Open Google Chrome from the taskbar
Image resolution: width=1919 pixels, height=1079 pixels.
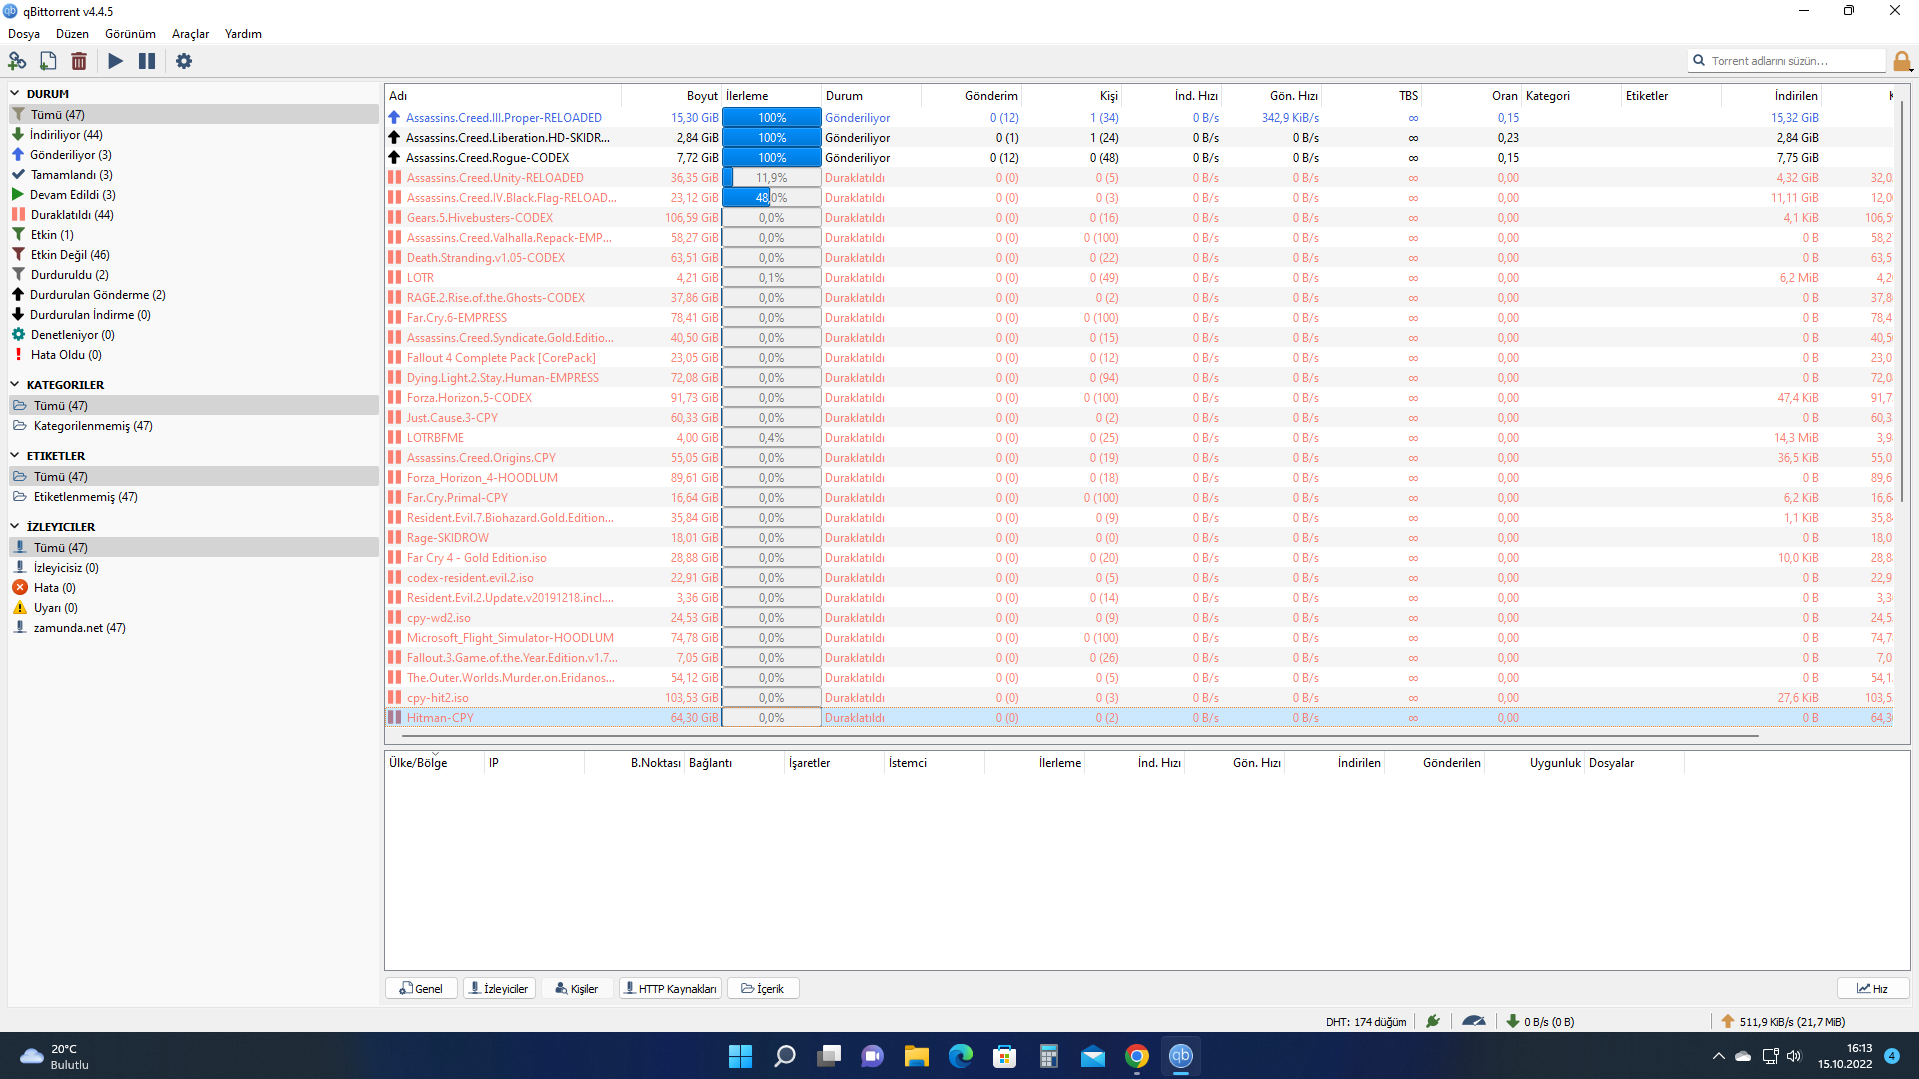(x=1136, y=1056)
